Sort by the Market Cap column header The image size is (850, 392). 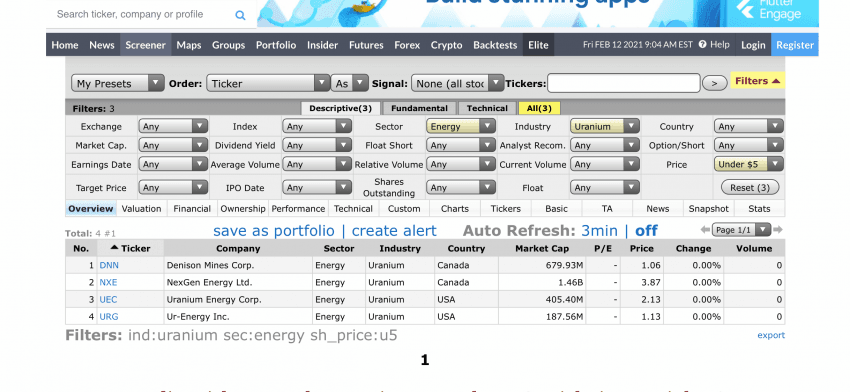tap(542, 248)
